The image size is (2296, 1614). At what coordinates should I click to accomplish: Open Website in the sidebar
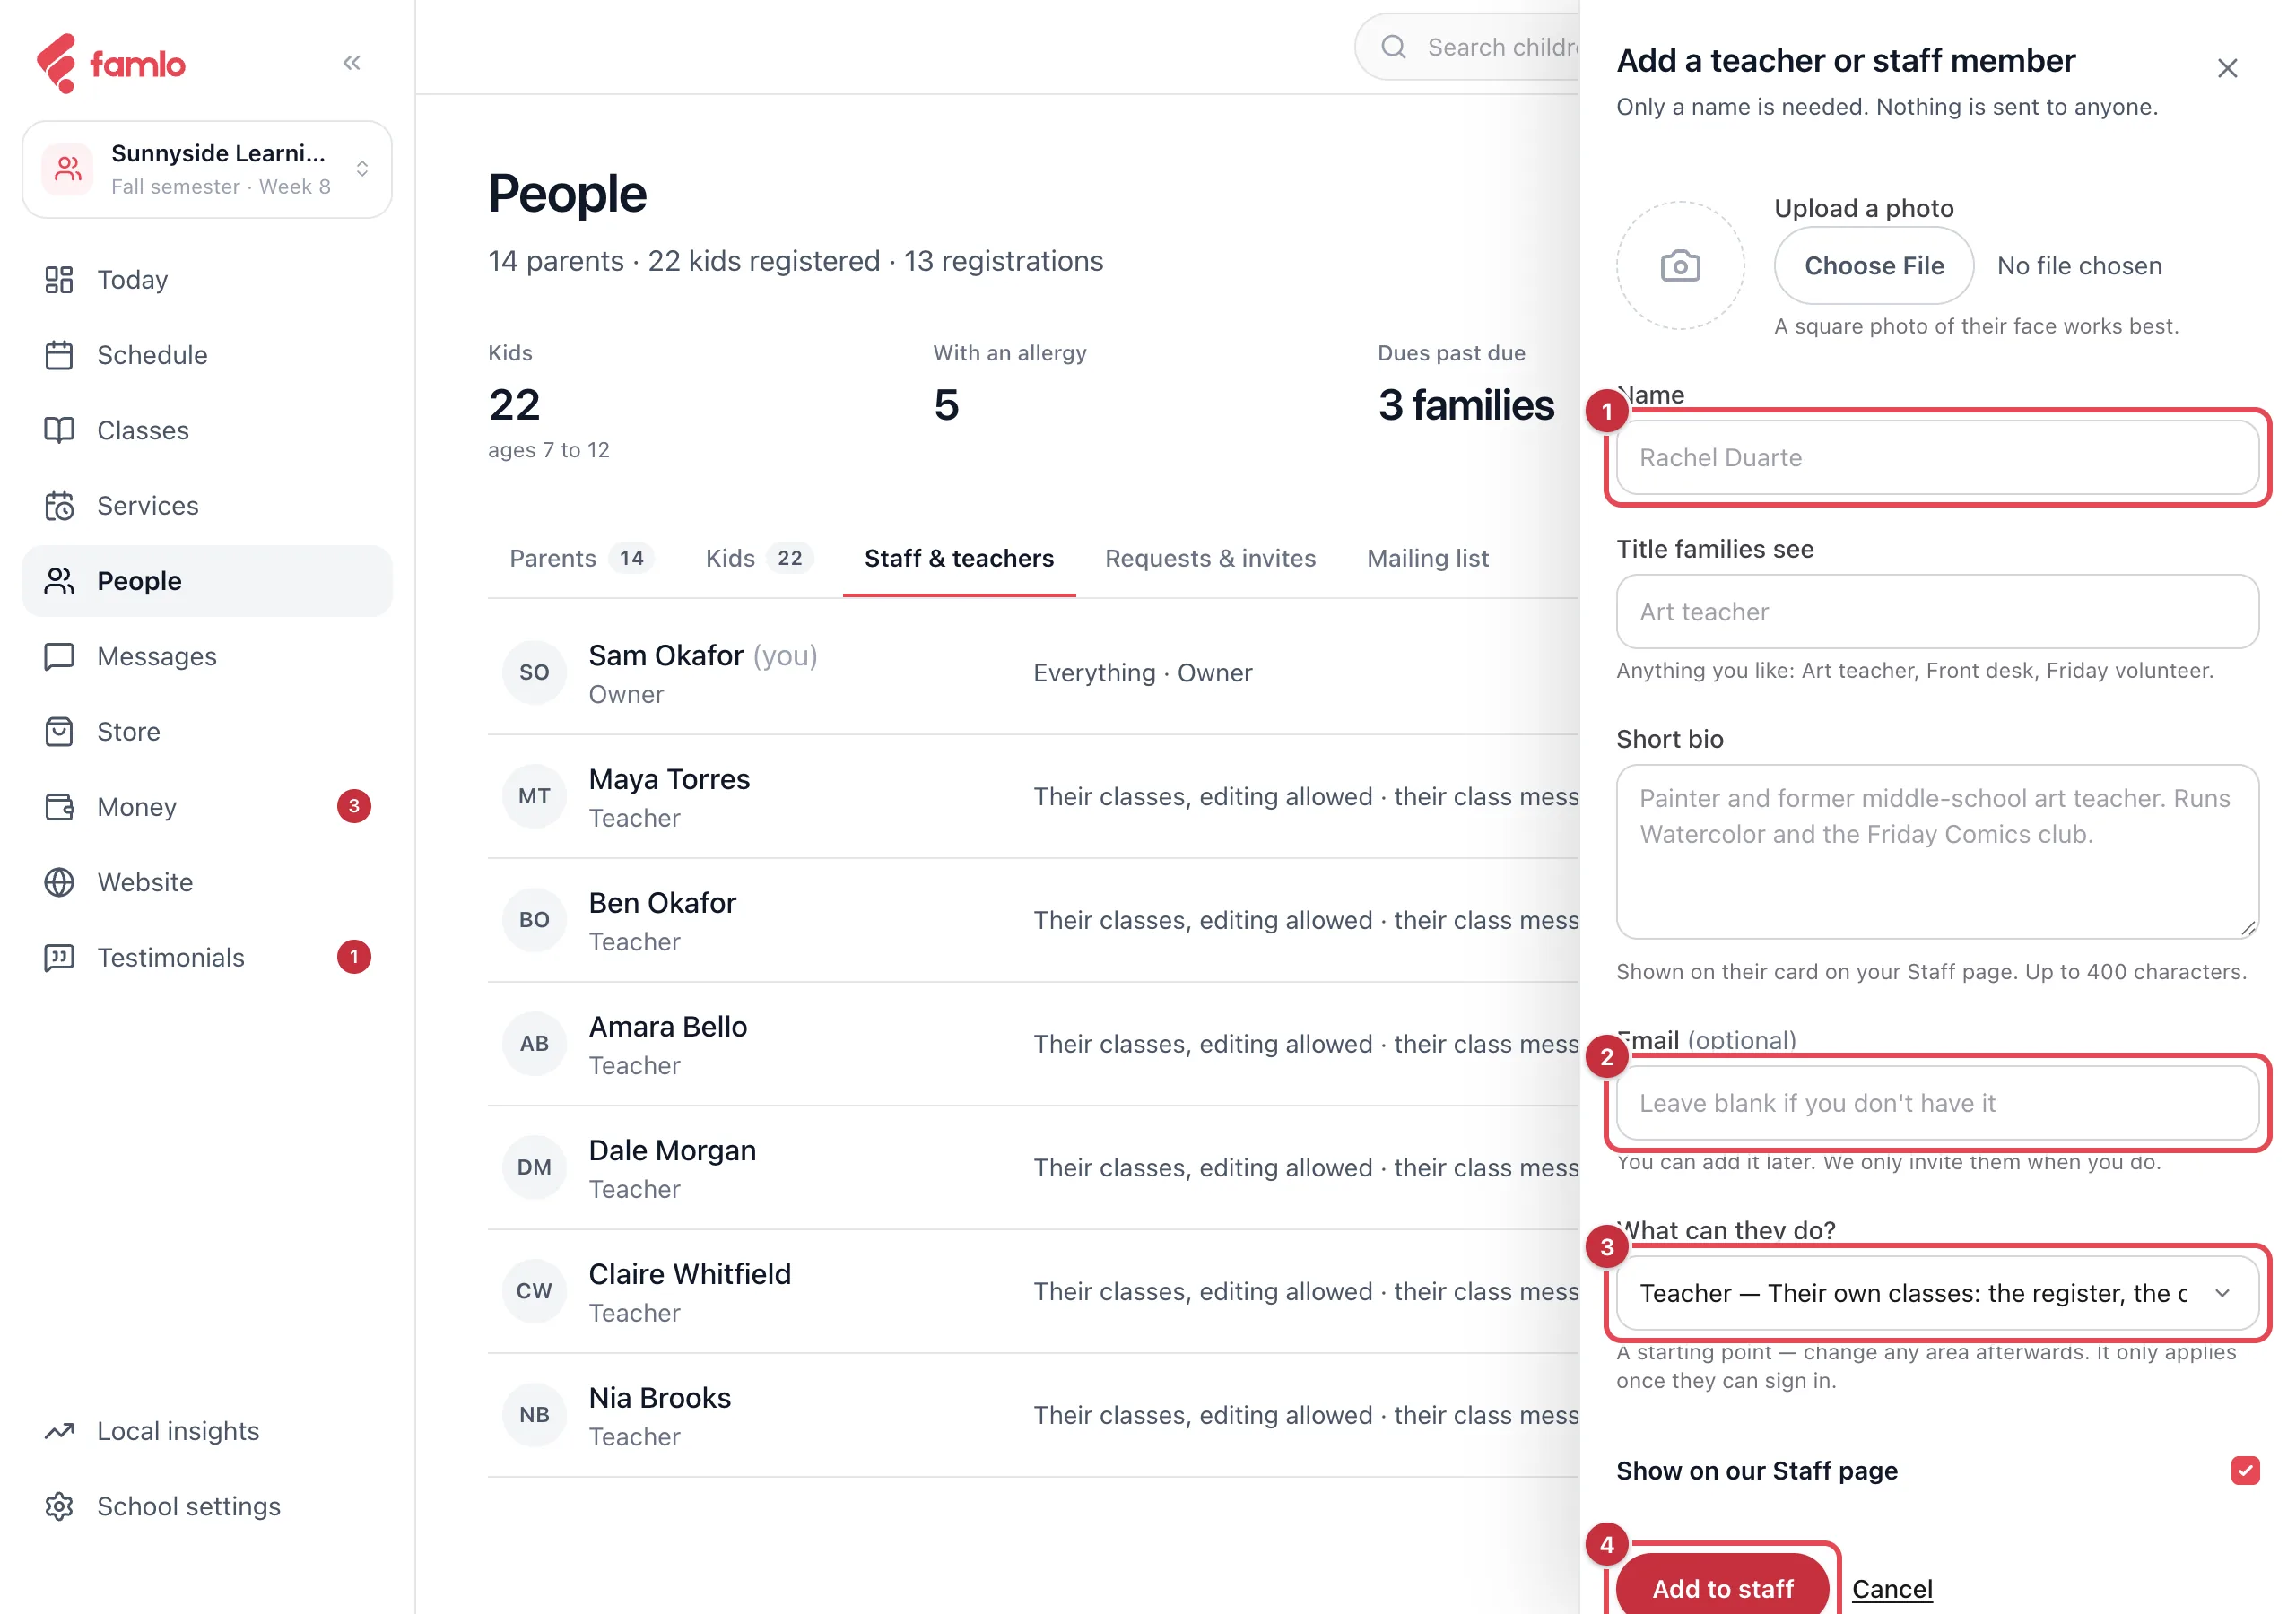207,882
